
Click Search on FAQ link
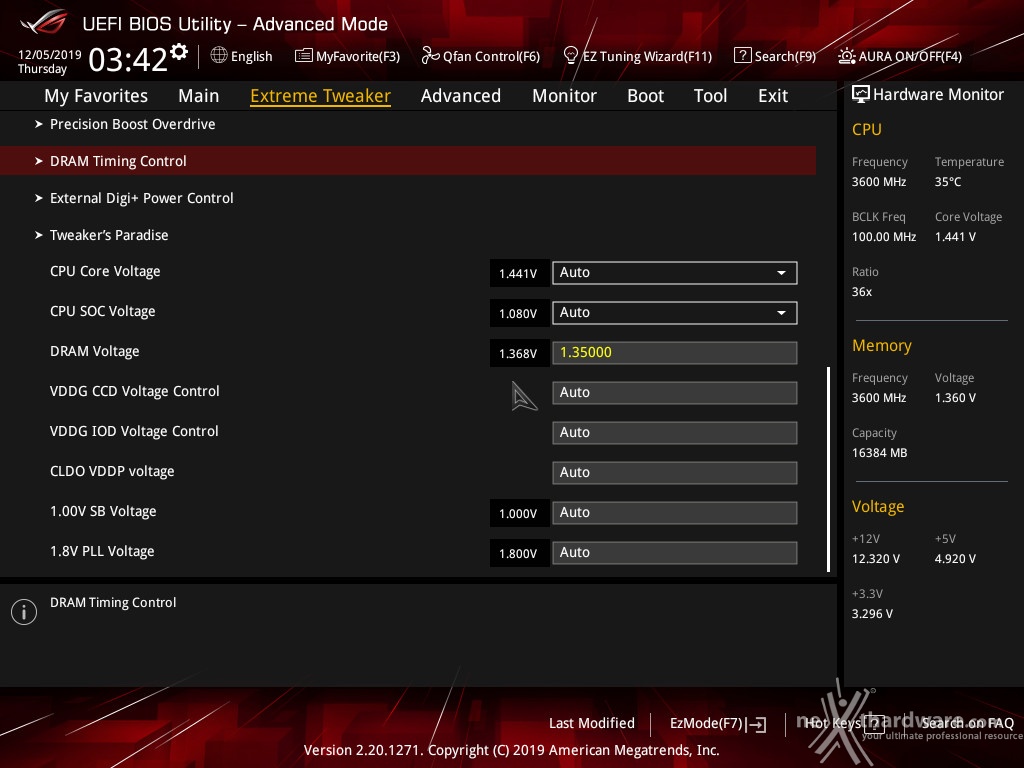(967, 723)
